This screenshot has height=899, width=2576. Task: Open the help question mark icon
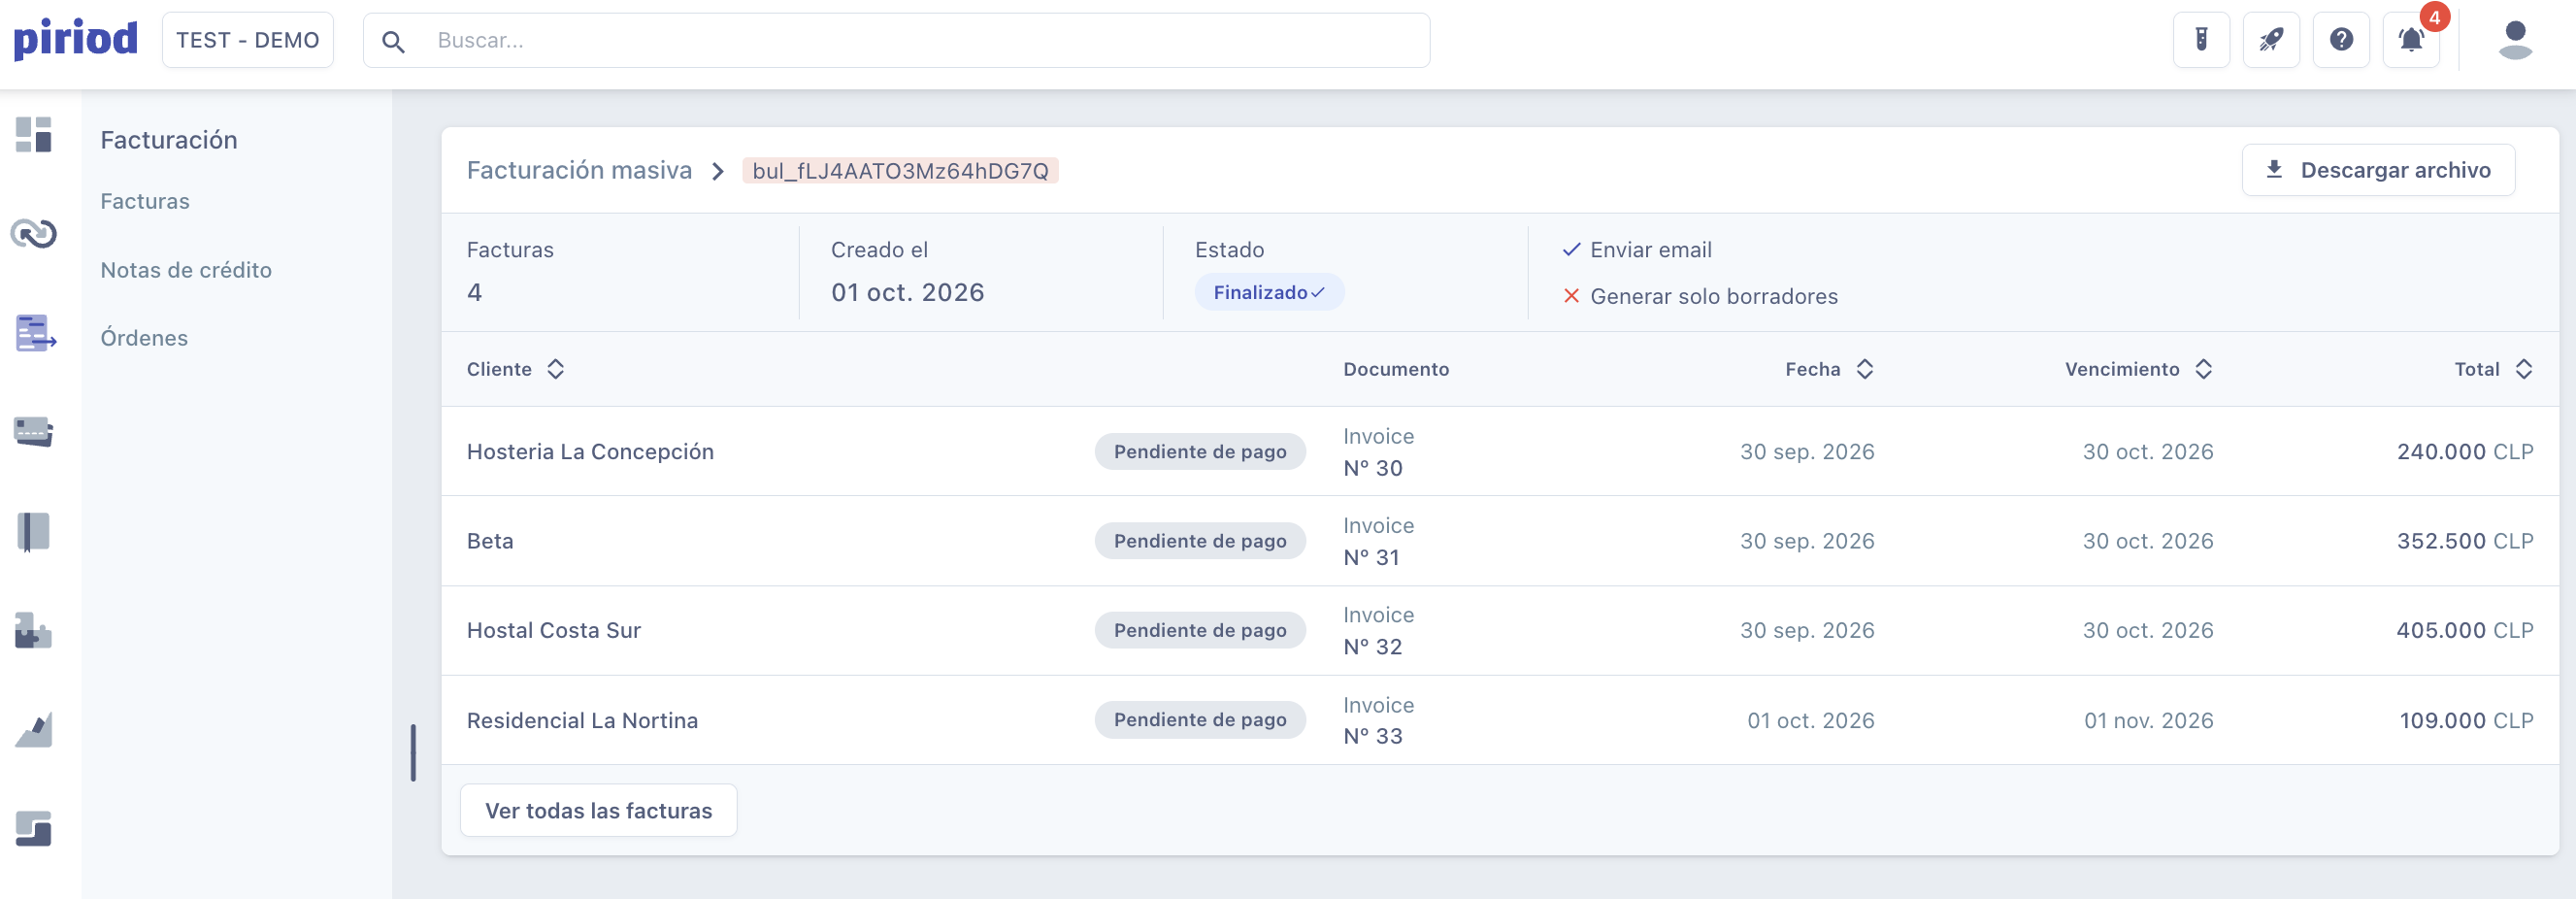2341,40
